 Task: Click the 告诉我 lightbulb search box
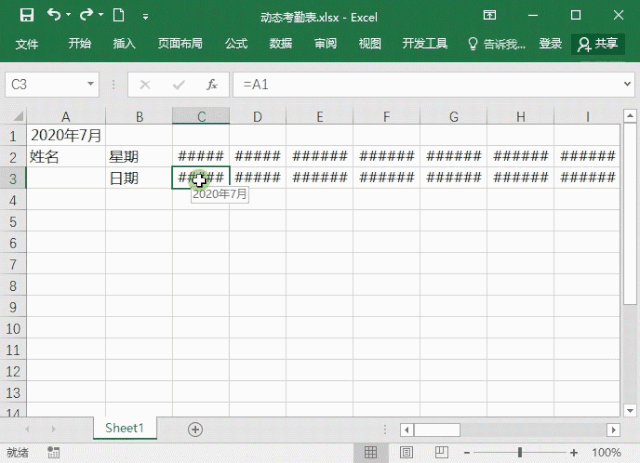tap(496, 44)
